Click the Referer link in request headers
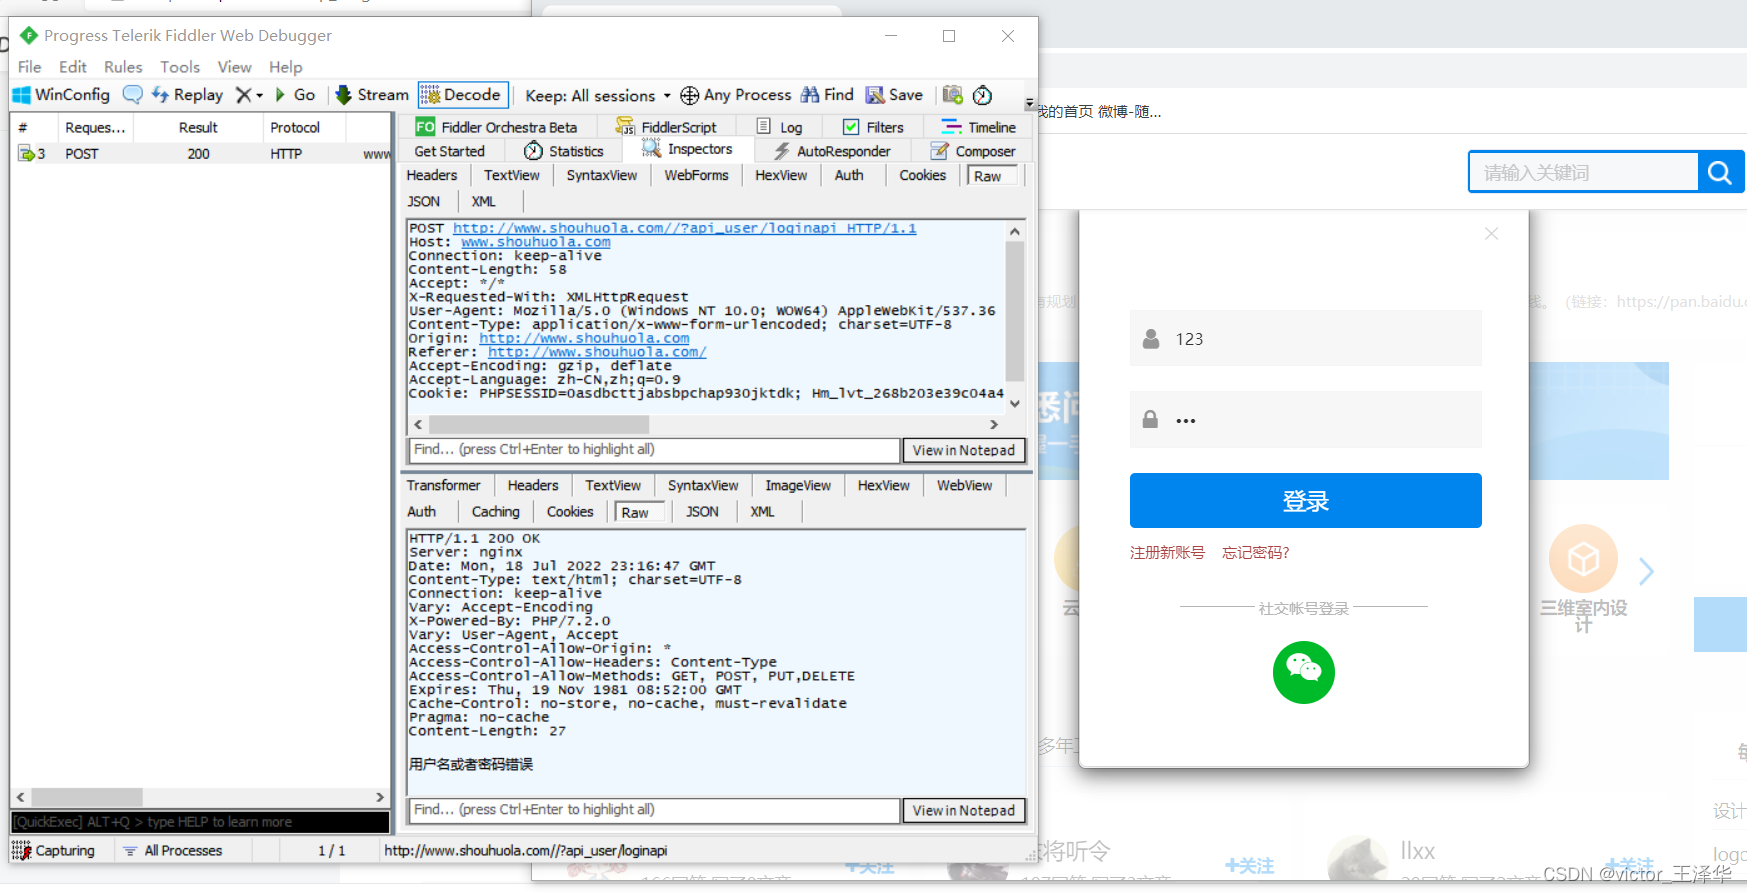 (597, 352)
